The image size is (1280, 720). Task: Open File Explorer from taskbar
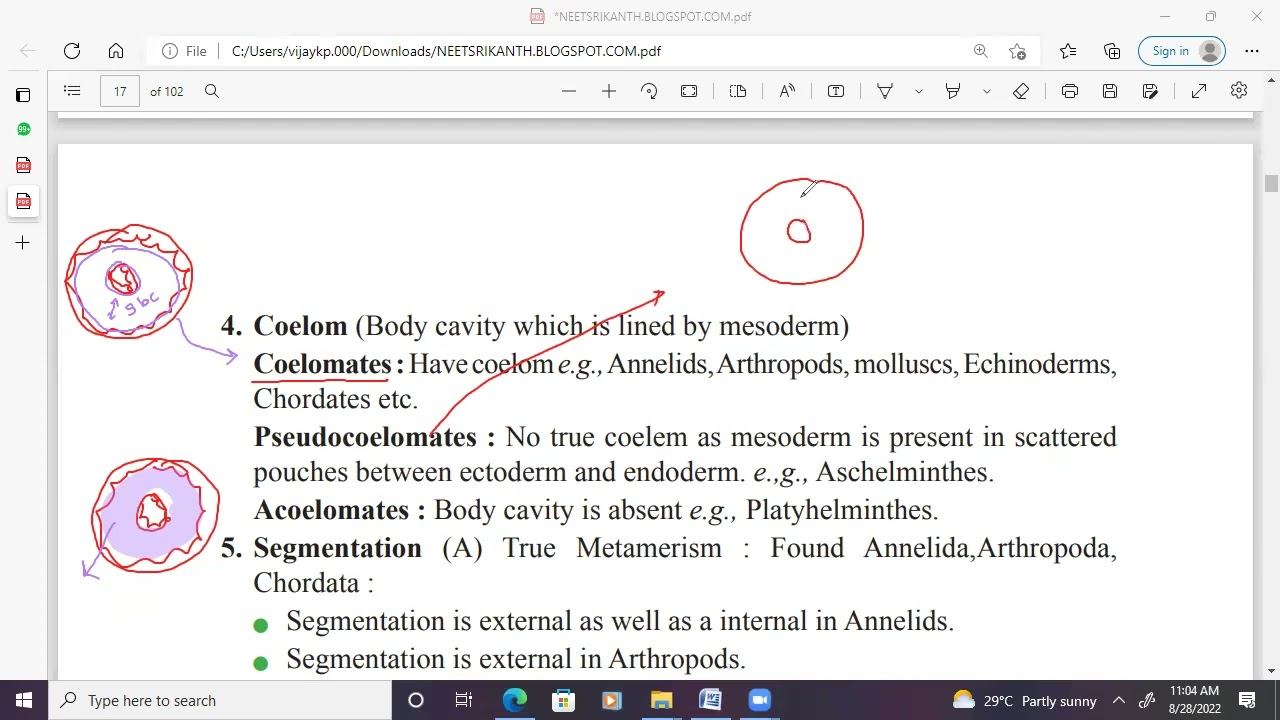(661, 700)
